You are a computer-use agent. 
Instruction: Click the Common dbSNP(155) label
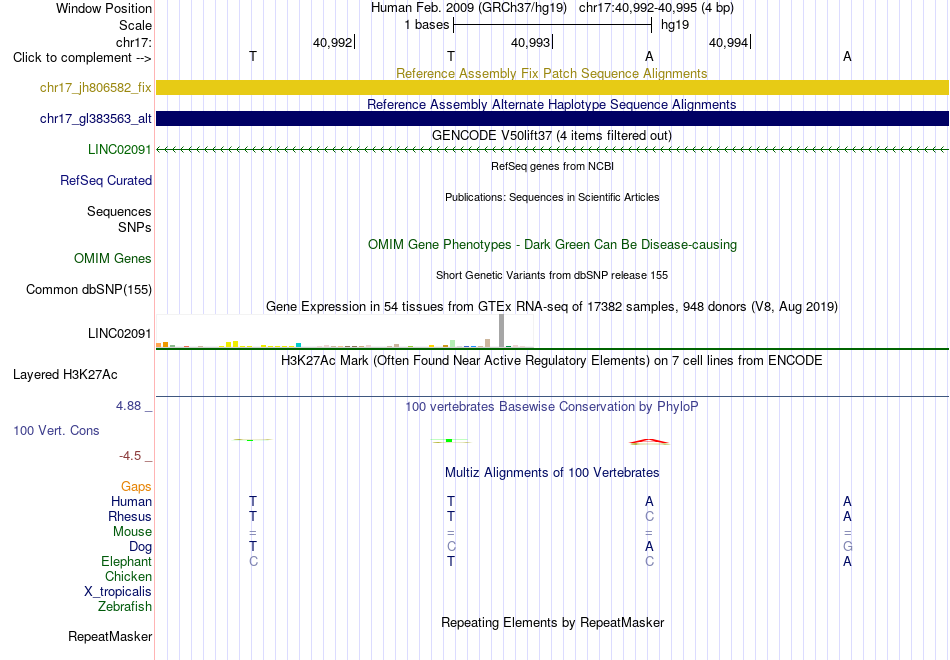pos(89,290)
